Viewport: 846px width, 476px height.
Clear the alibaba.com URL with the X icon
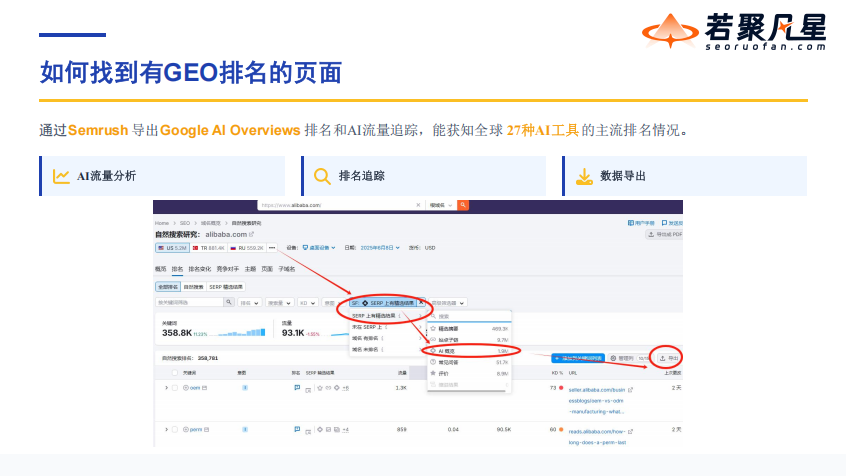coord(418,205)
